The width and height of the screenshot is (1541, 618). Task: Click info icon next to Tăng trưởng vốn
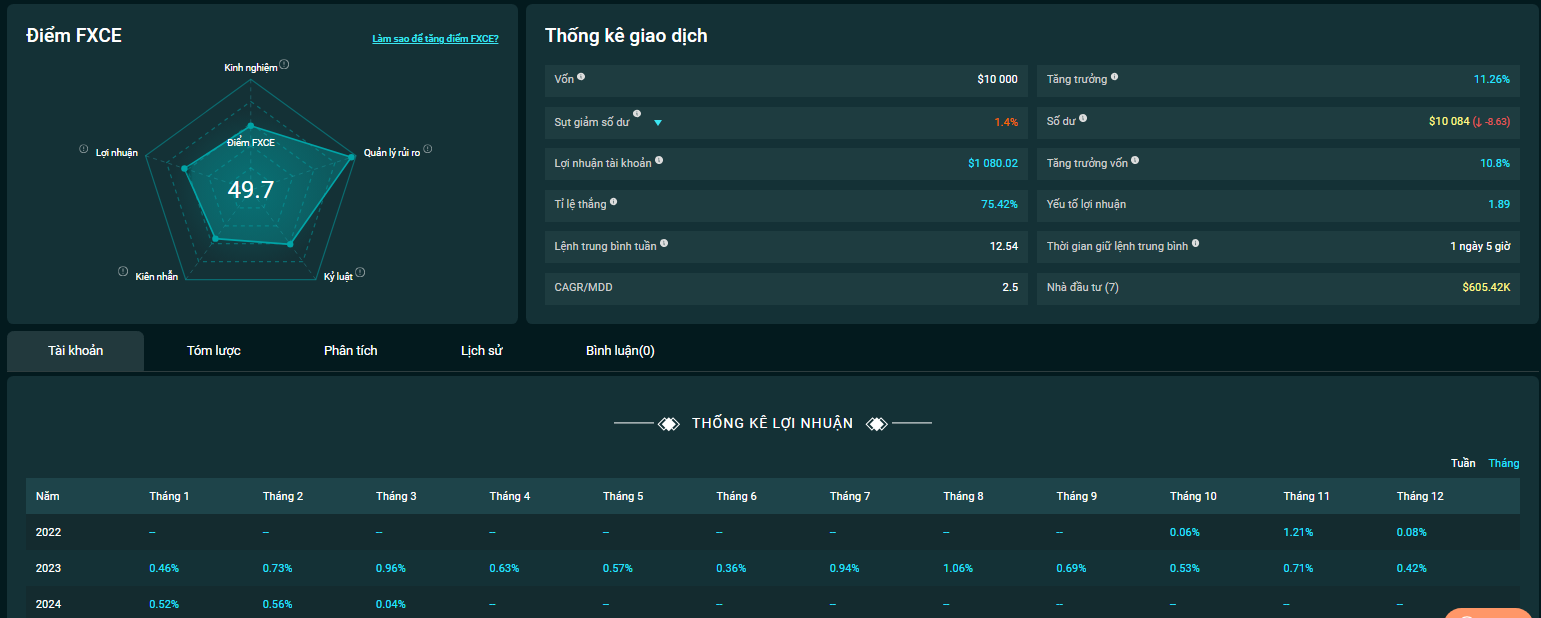click(x=1135, y=160)
